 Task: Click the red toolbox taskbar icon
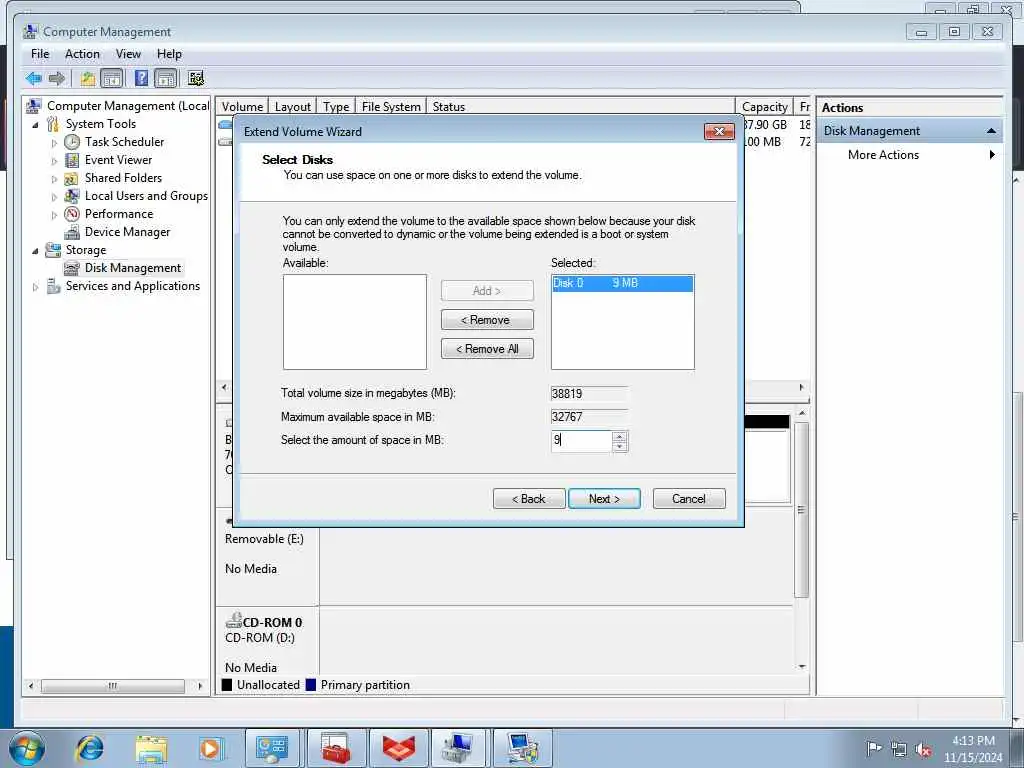(x=336, y=748)
